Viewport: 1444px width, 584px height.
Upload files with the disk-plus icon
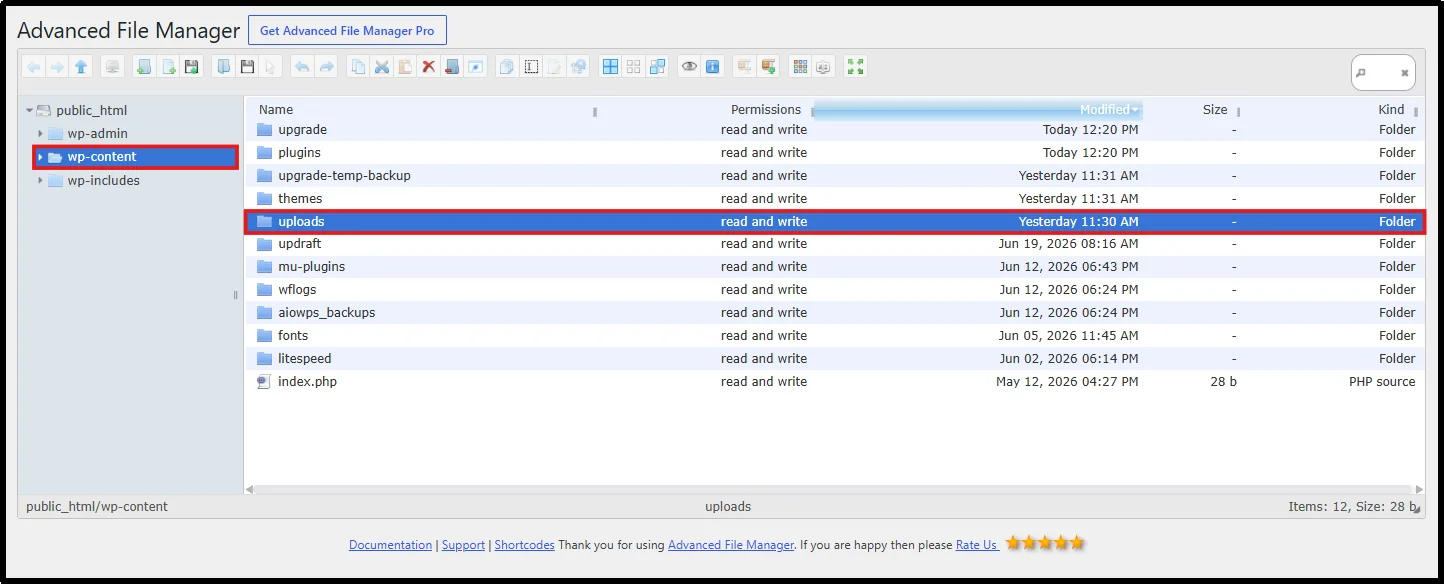(x=191, y=67)
